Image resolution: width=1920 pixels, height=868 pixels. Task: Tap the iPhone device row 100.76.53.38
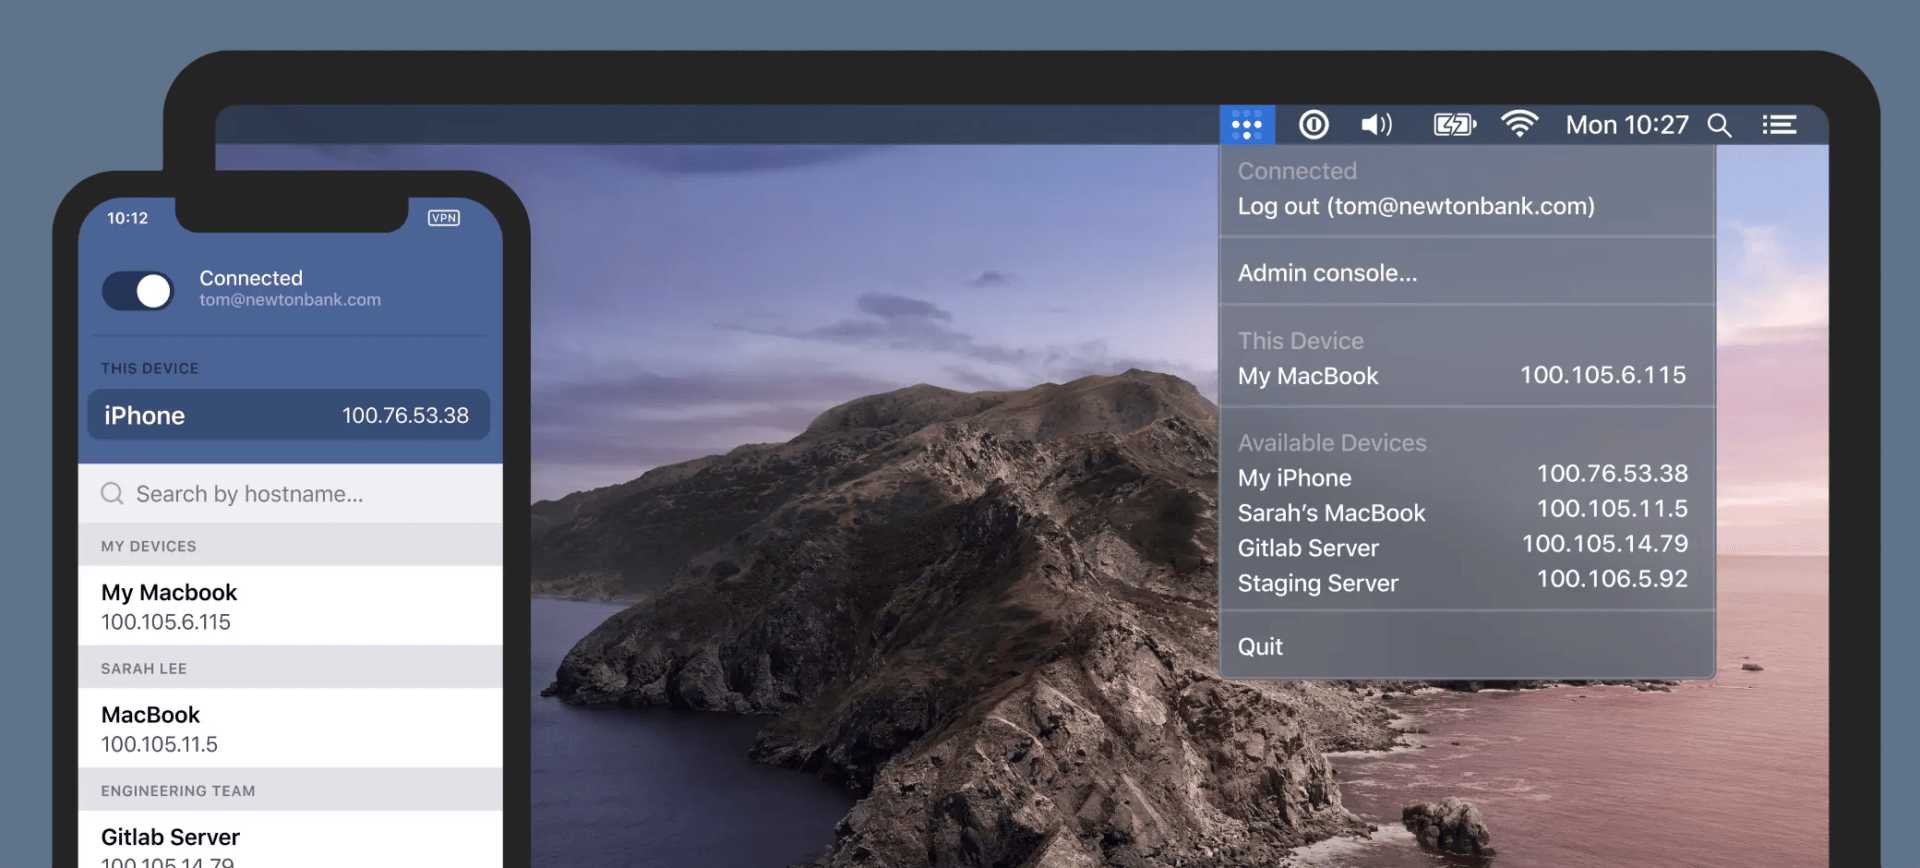(288, 415)
